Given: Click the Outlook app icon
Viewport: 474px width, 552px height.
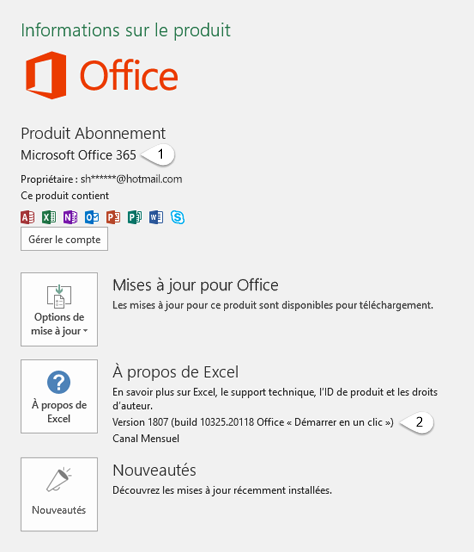Looking at the screenshot, I should click(92, 217).
